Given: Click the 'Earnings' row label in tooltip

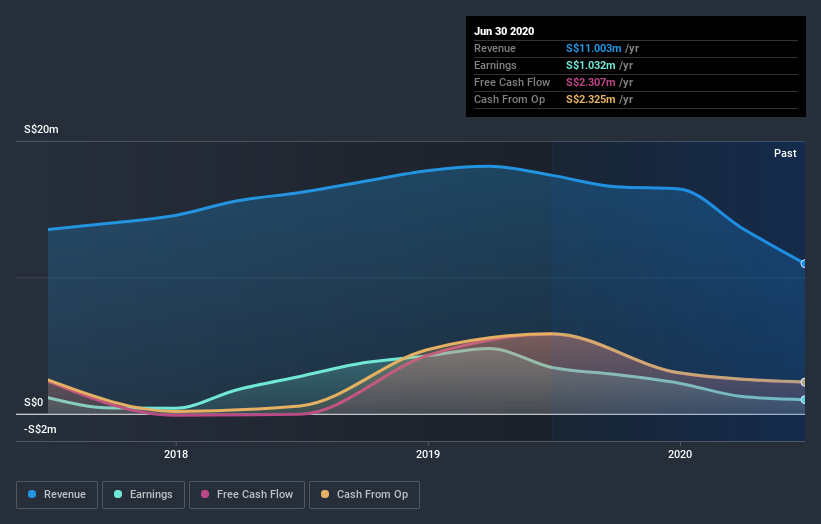Looking at the screenshot, I should 495,65.
